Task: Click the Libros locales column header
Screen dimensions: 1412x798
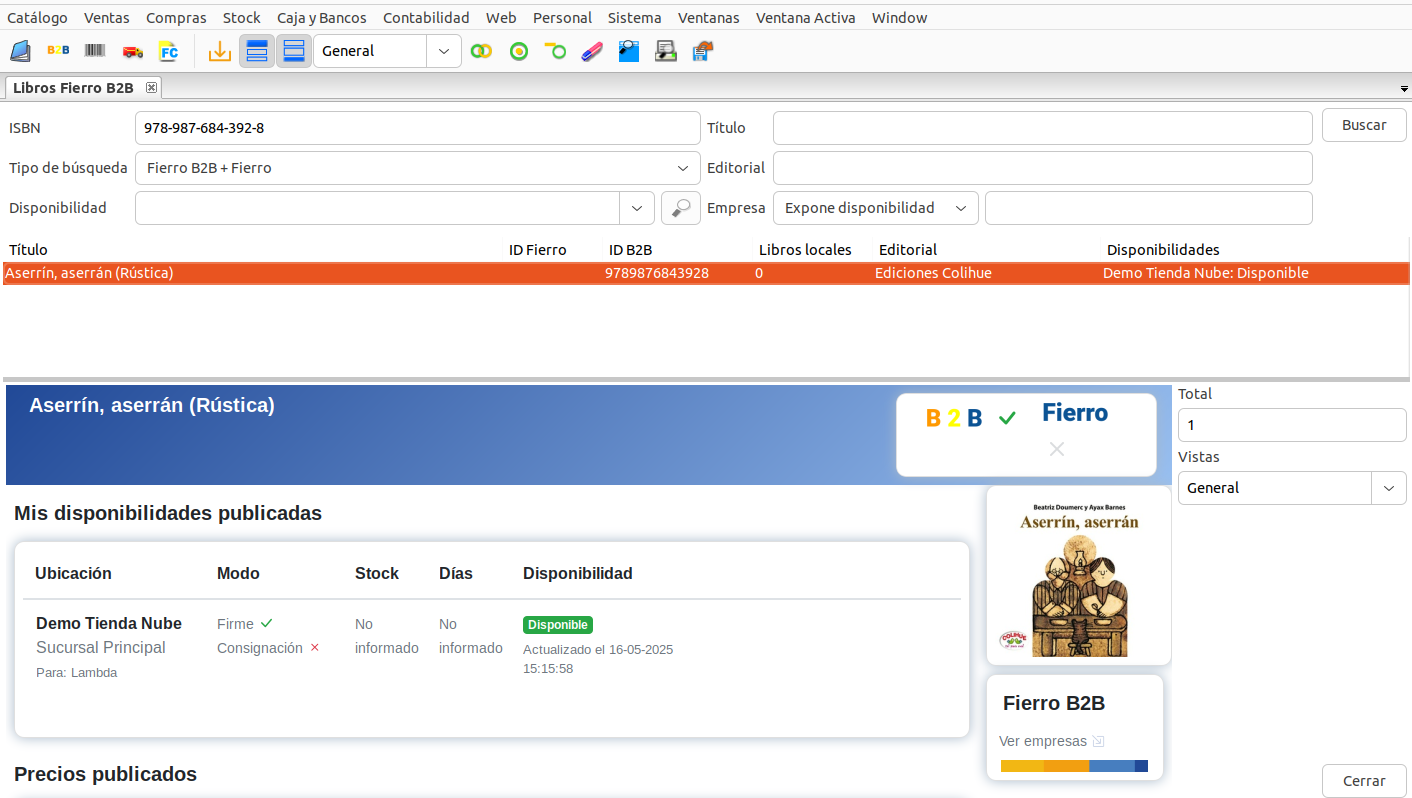Action: (x=805, y=250)
